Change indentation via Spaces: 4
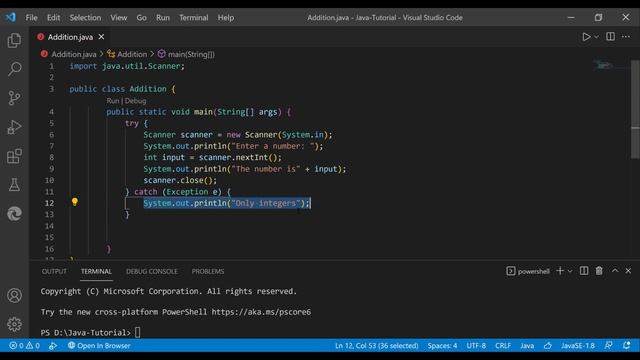This screenshot has height=360, width=640. (442, 346)
